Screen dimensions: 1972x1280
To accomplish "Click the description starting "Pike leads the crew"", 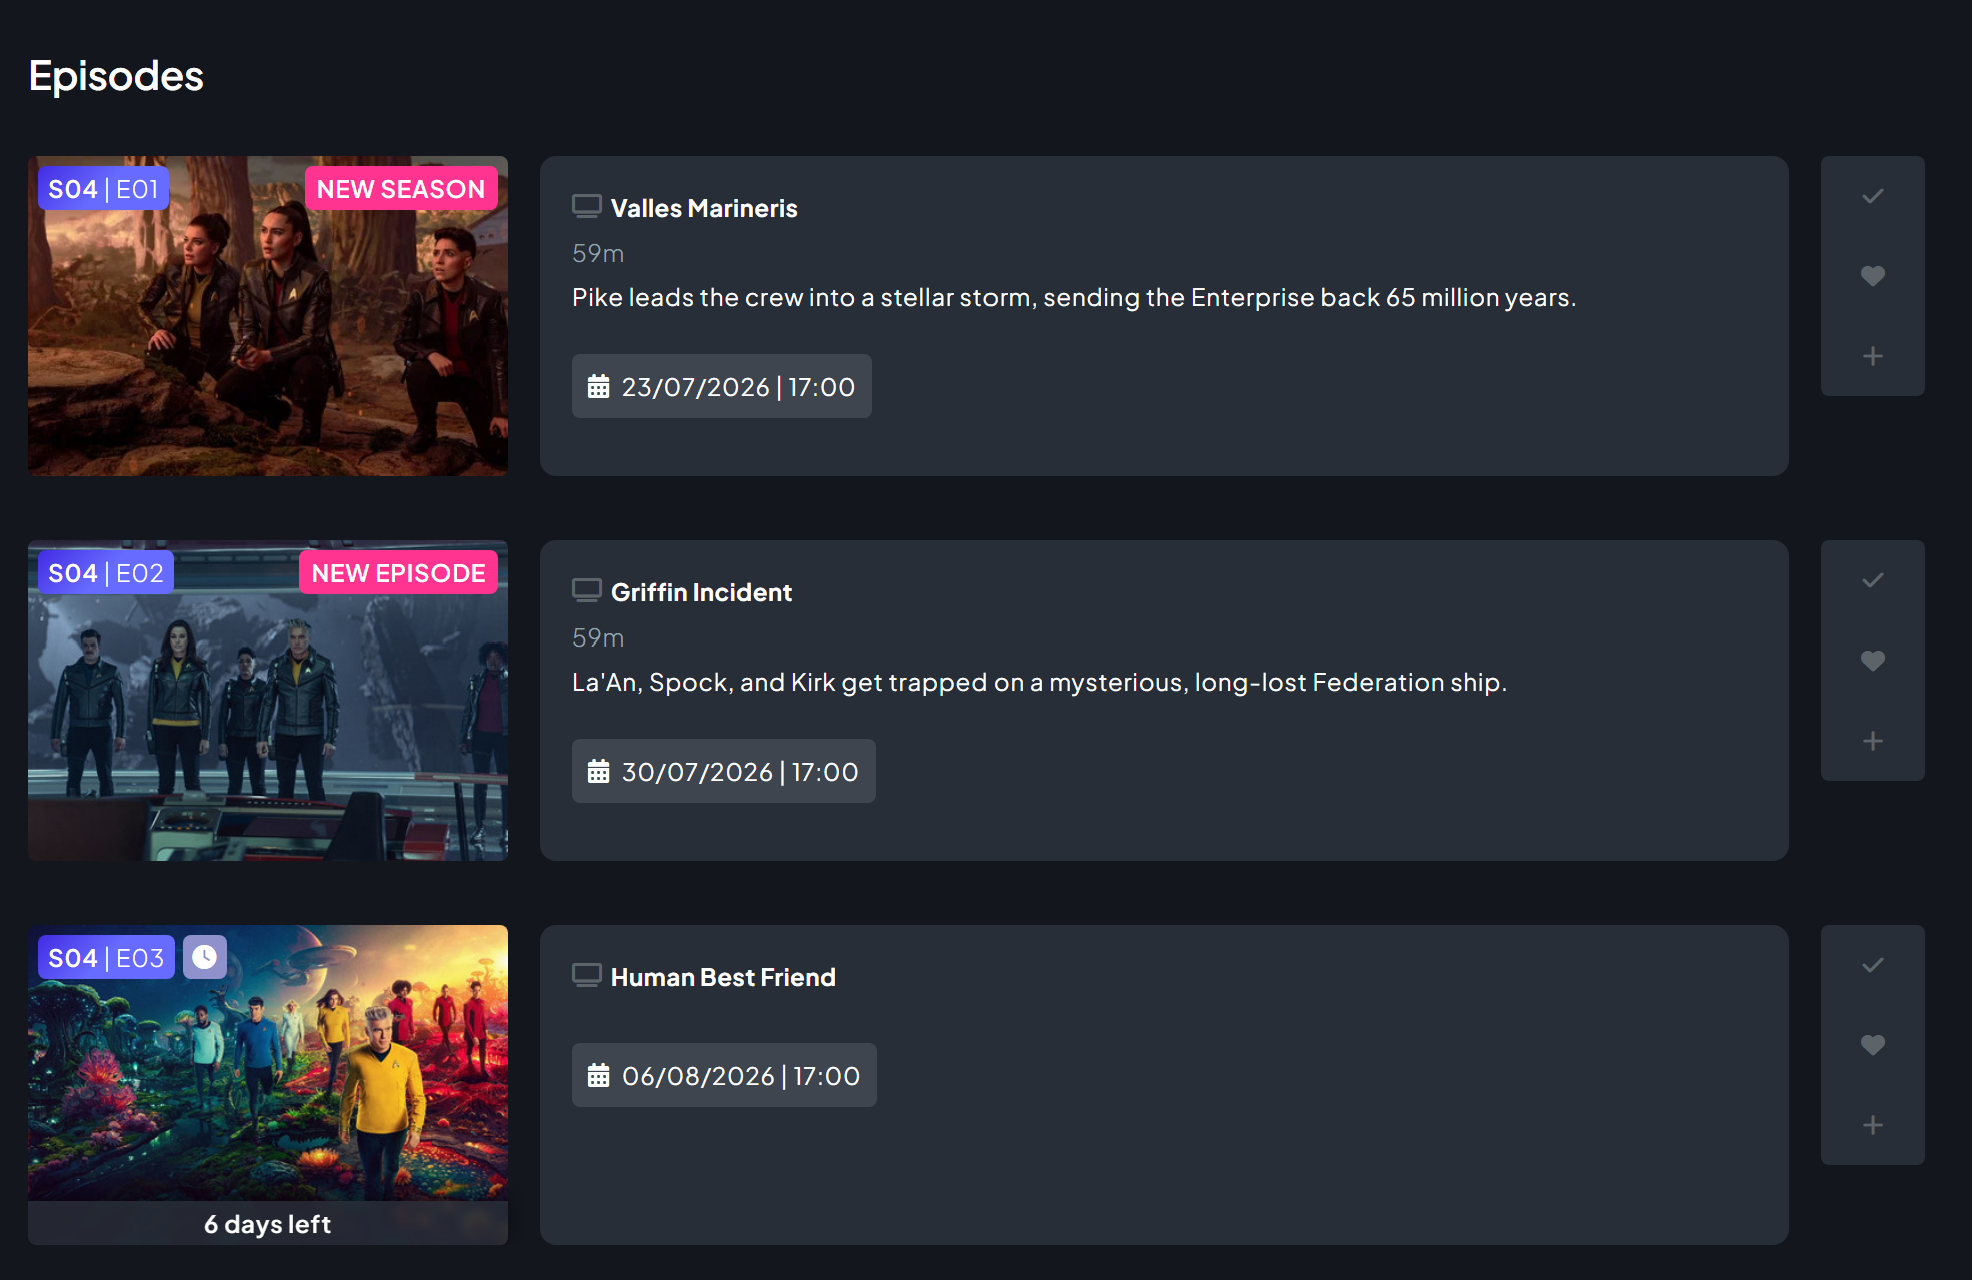I will pos(1074,297).
